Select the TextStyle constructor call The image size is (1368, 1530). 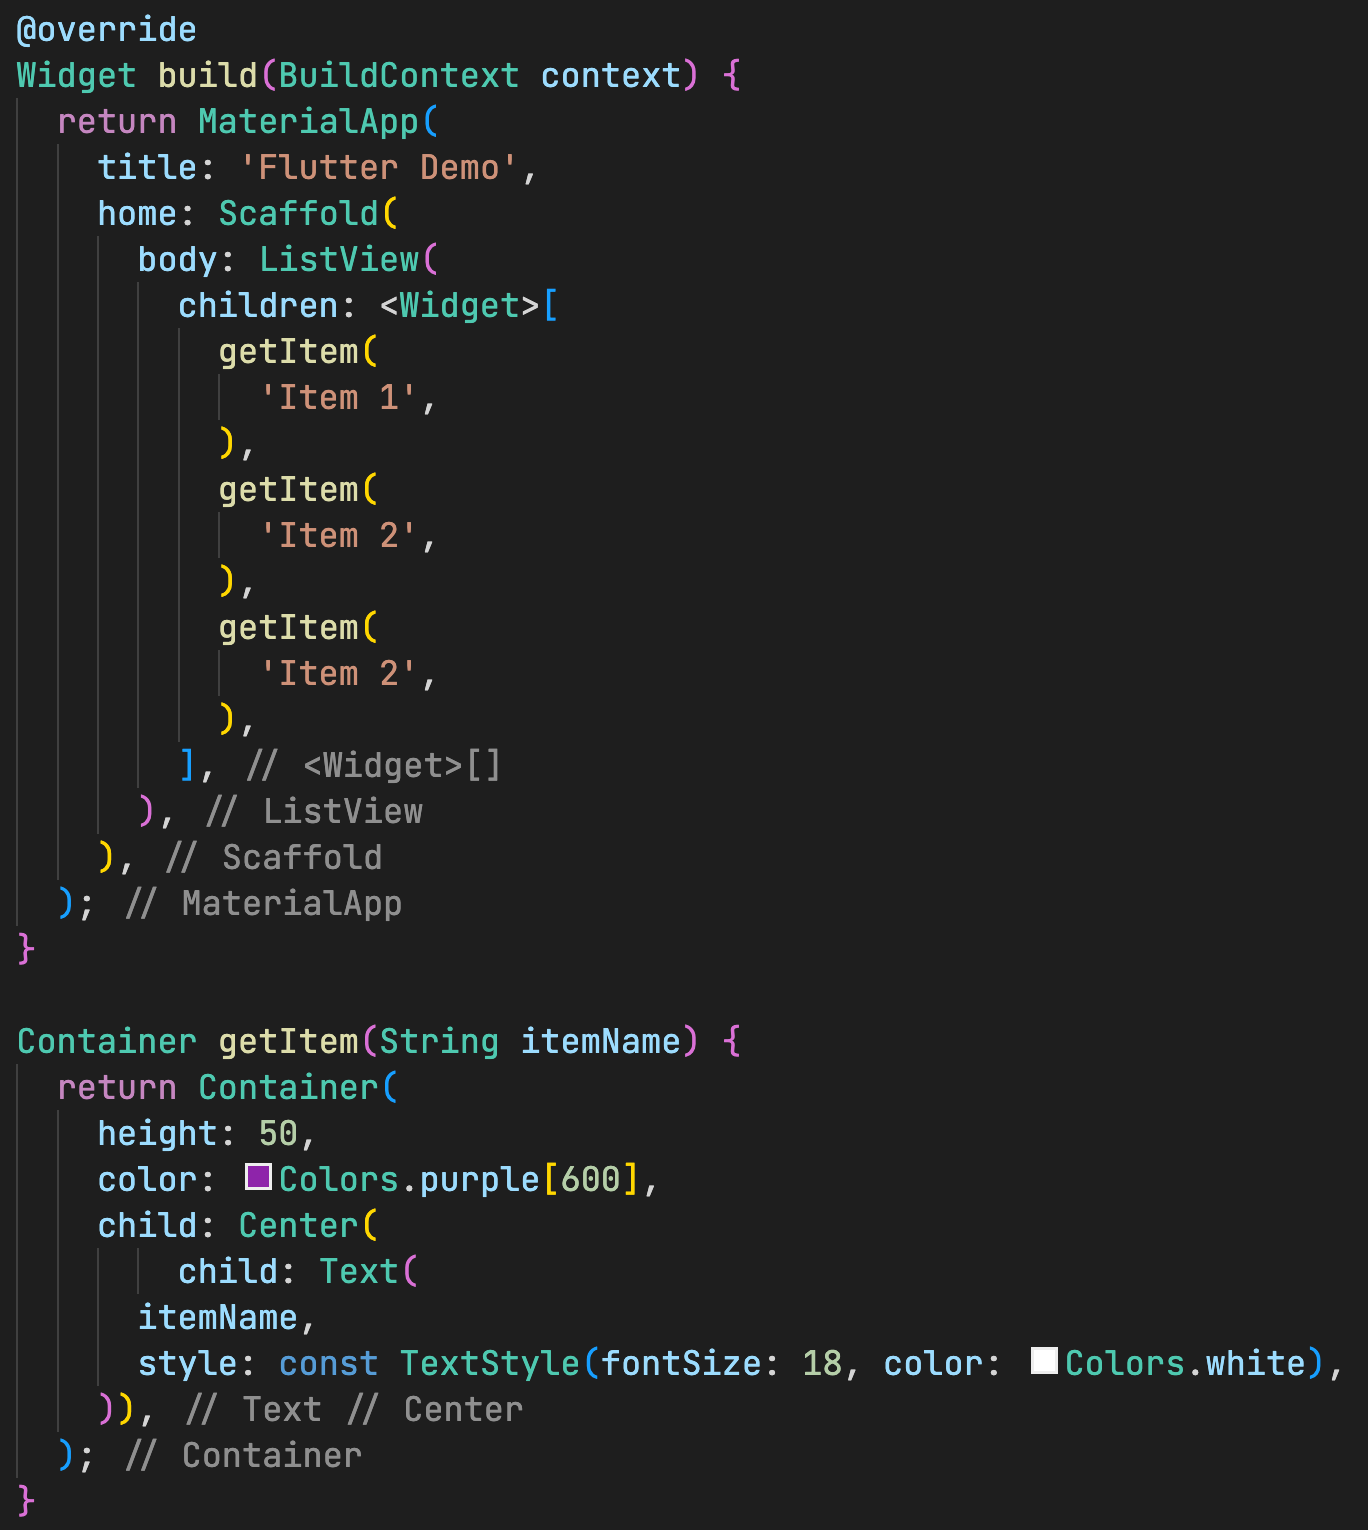coord(489,1362)
